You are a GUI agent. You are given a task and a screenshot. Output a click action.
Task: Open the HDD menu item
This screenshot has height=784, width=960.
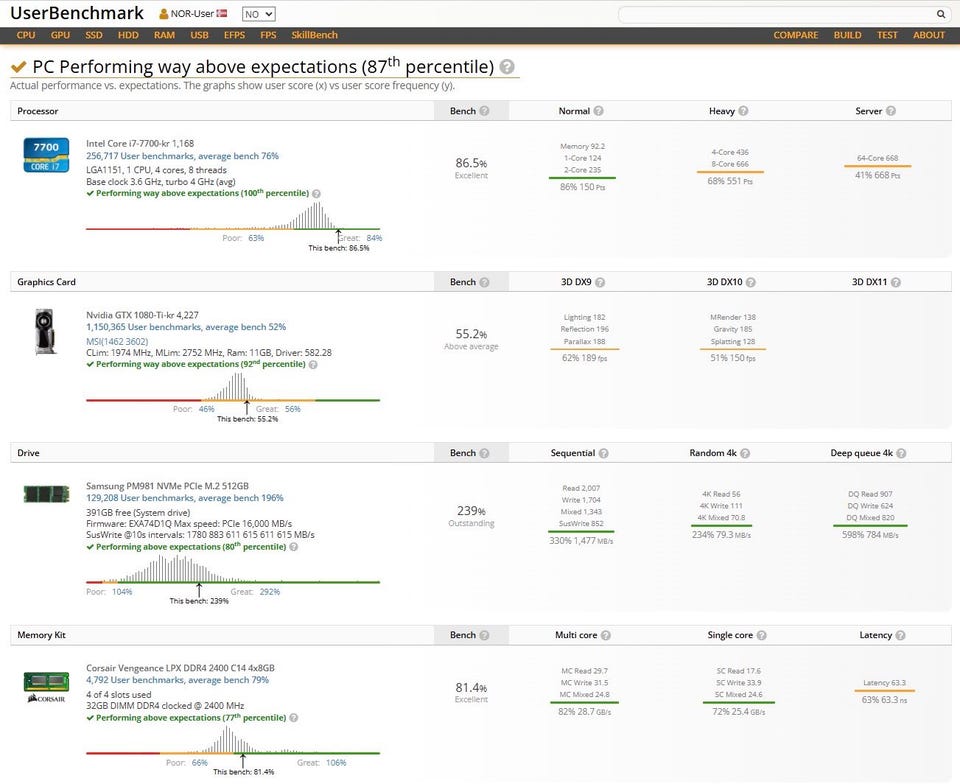point(128,35)
